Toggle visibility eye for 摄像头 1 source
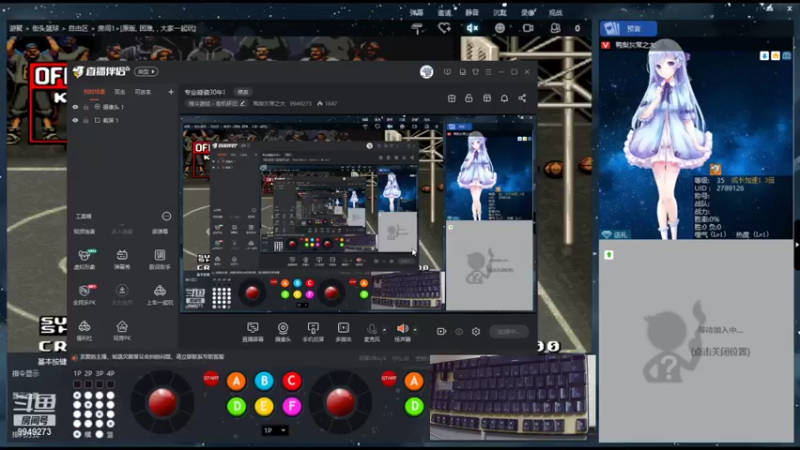Image resolution: width=800 pixels, height=450 pixels. pyautogui.click(x=76, y=107)
